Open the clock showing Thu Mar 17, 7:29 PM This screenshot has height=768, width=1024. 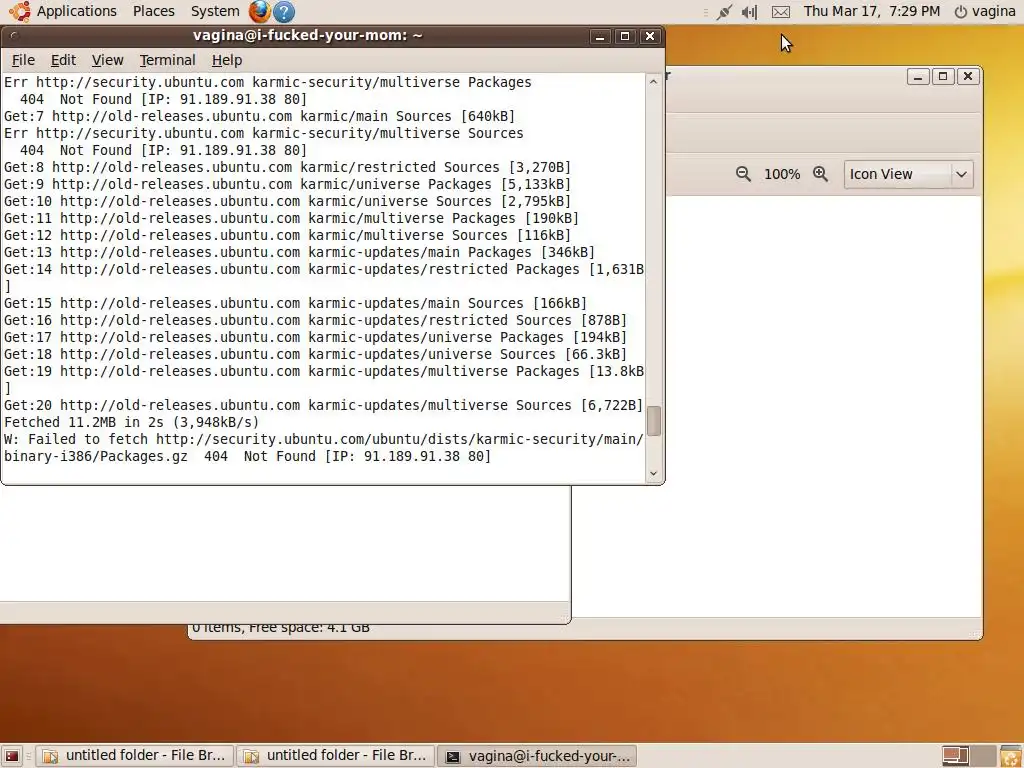coord(872,11)
